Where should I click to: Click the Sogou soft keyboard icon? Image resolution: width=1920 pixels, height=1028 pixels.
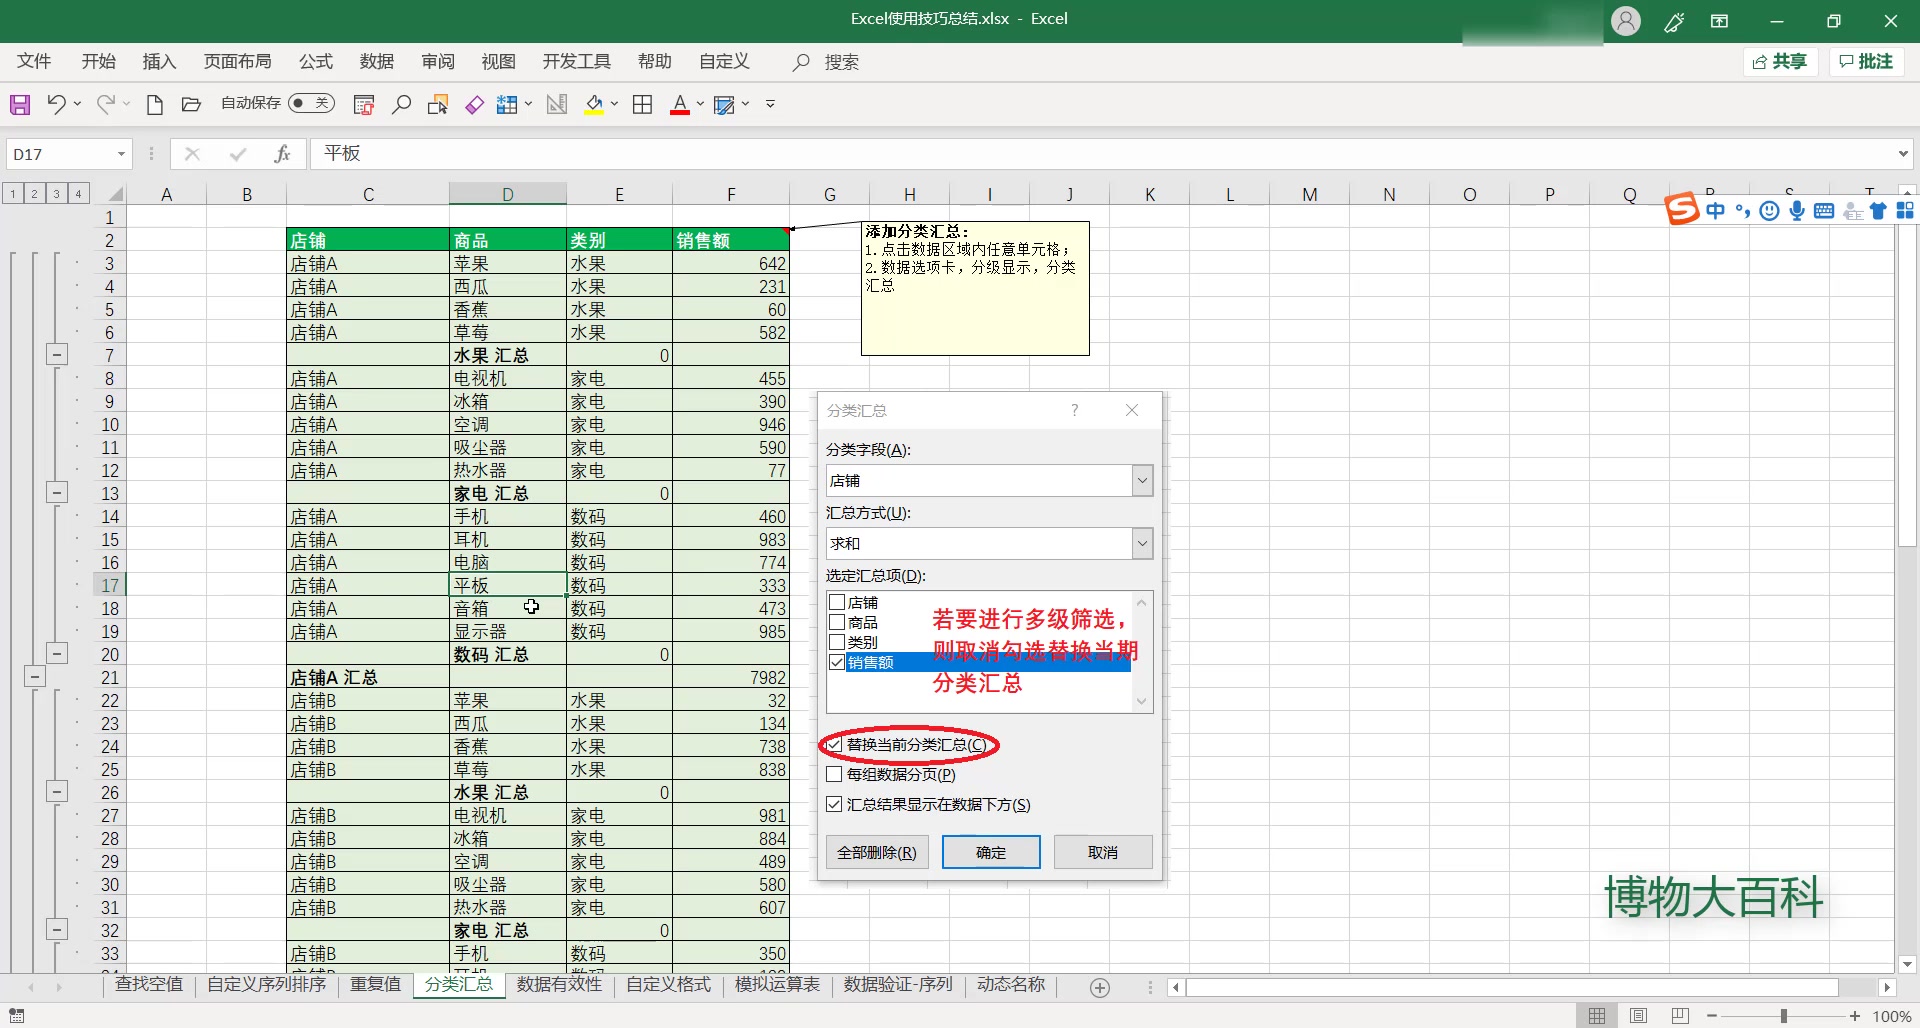[x=1824, y=211]
